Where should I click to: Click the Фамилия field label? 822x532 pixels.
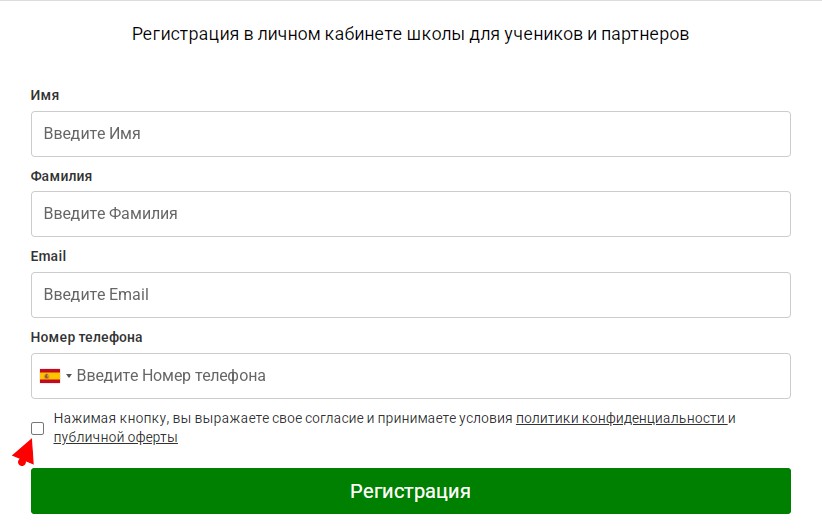coord(61,176)
